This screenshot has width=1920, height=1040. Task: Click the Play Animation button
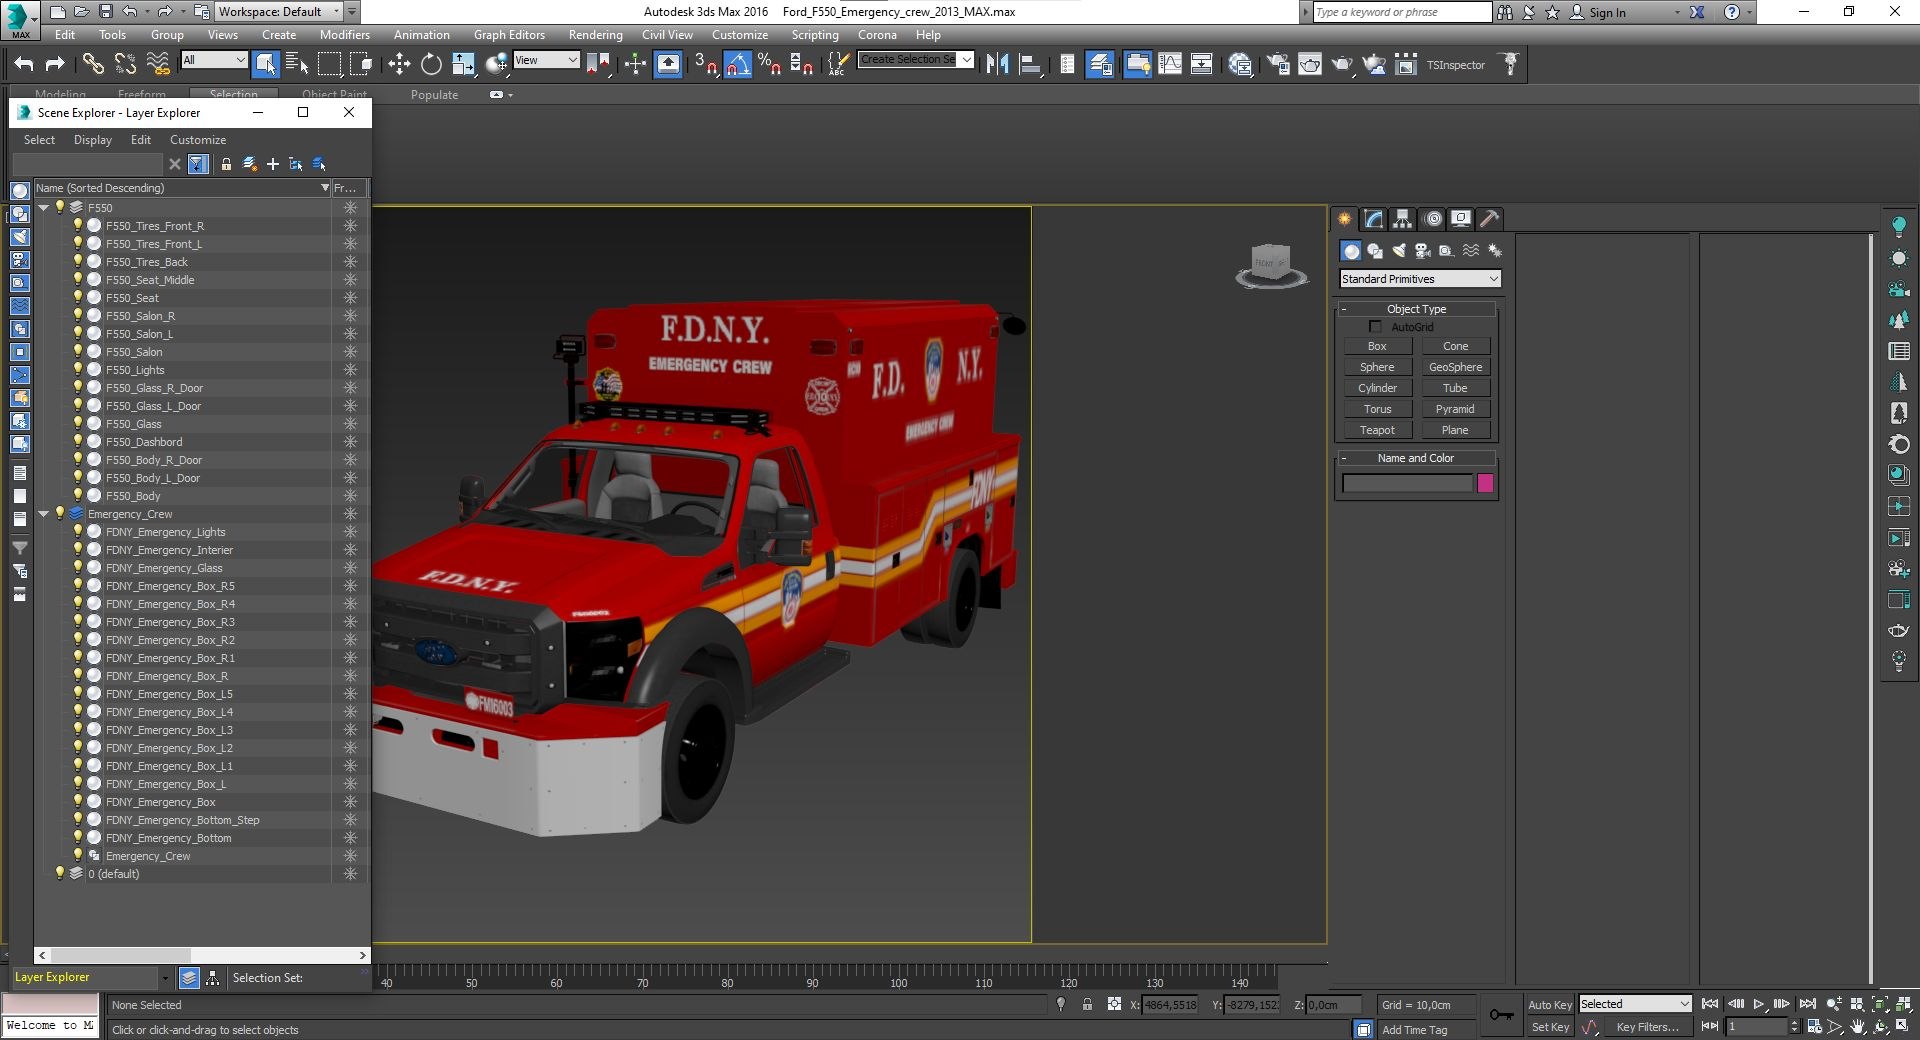(x=1758, y=1004)
